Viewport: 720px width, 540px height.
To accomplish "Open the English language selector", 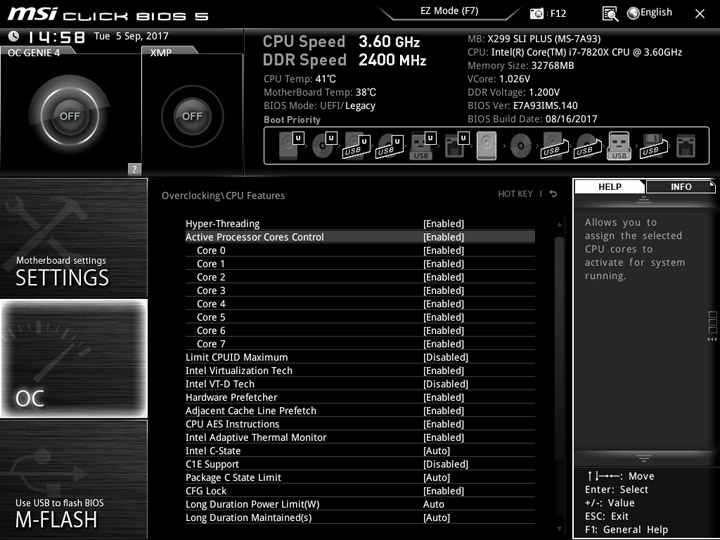I will click(x=650, y=13).
